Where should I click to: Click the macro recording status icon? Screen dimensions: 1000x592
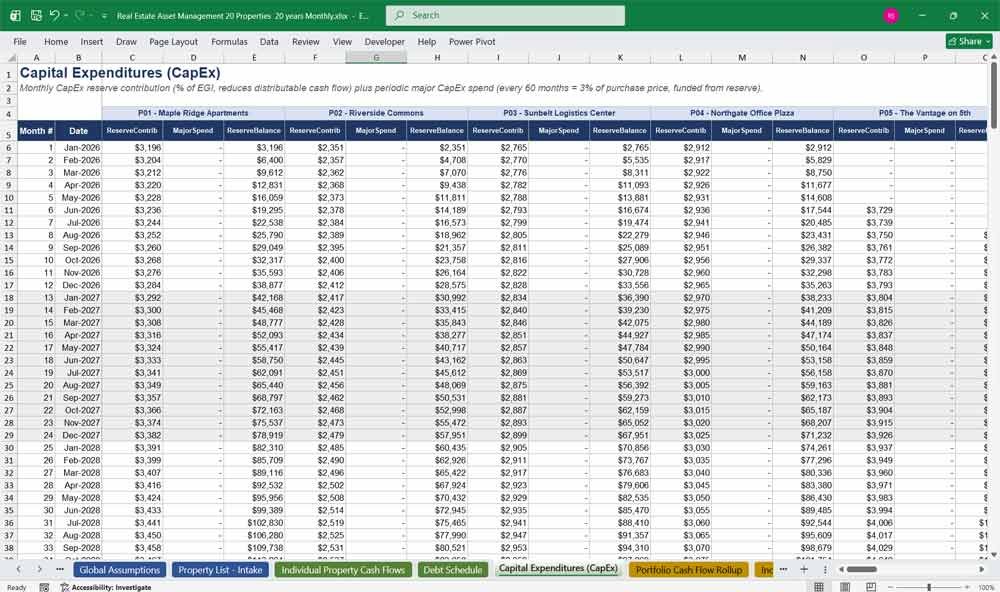tap(44, 587)
